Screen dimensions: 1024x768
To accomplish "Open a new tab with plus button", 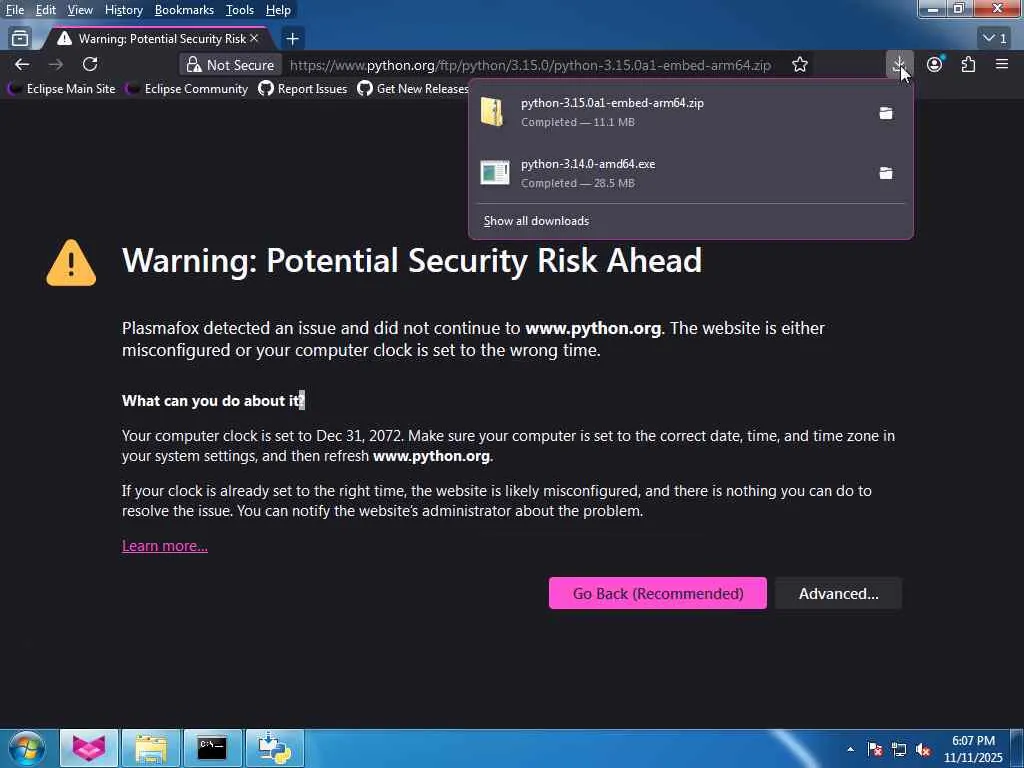I will click(293, 39).
